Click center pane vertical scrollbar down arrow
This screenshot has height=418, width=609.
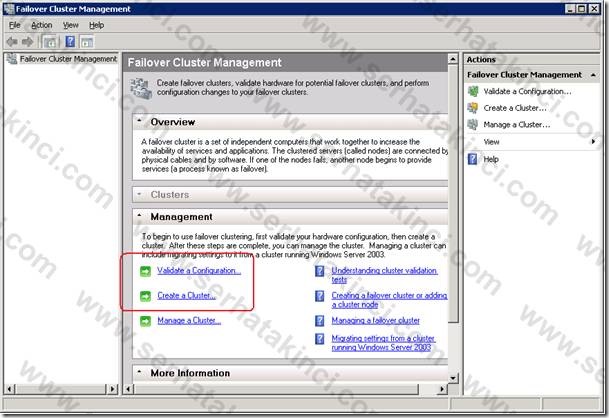click(452, 378)
